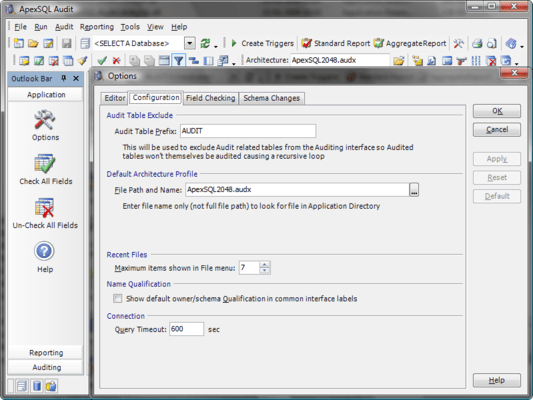
Task: Click the File Path and Name input field
Action: [297, 190]
